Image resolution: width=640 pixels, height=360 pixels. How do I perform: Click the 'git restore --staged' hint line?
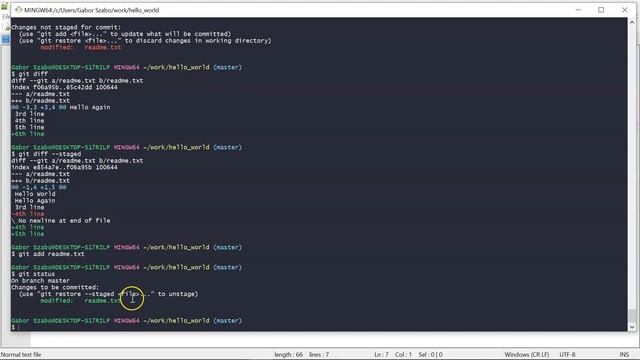point(108,294)
